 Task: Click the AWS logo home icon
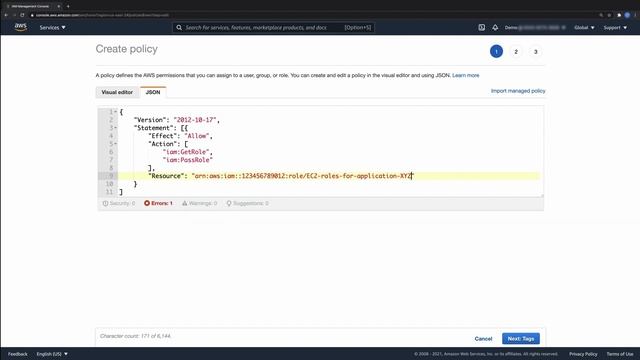(x=20, y=27)
